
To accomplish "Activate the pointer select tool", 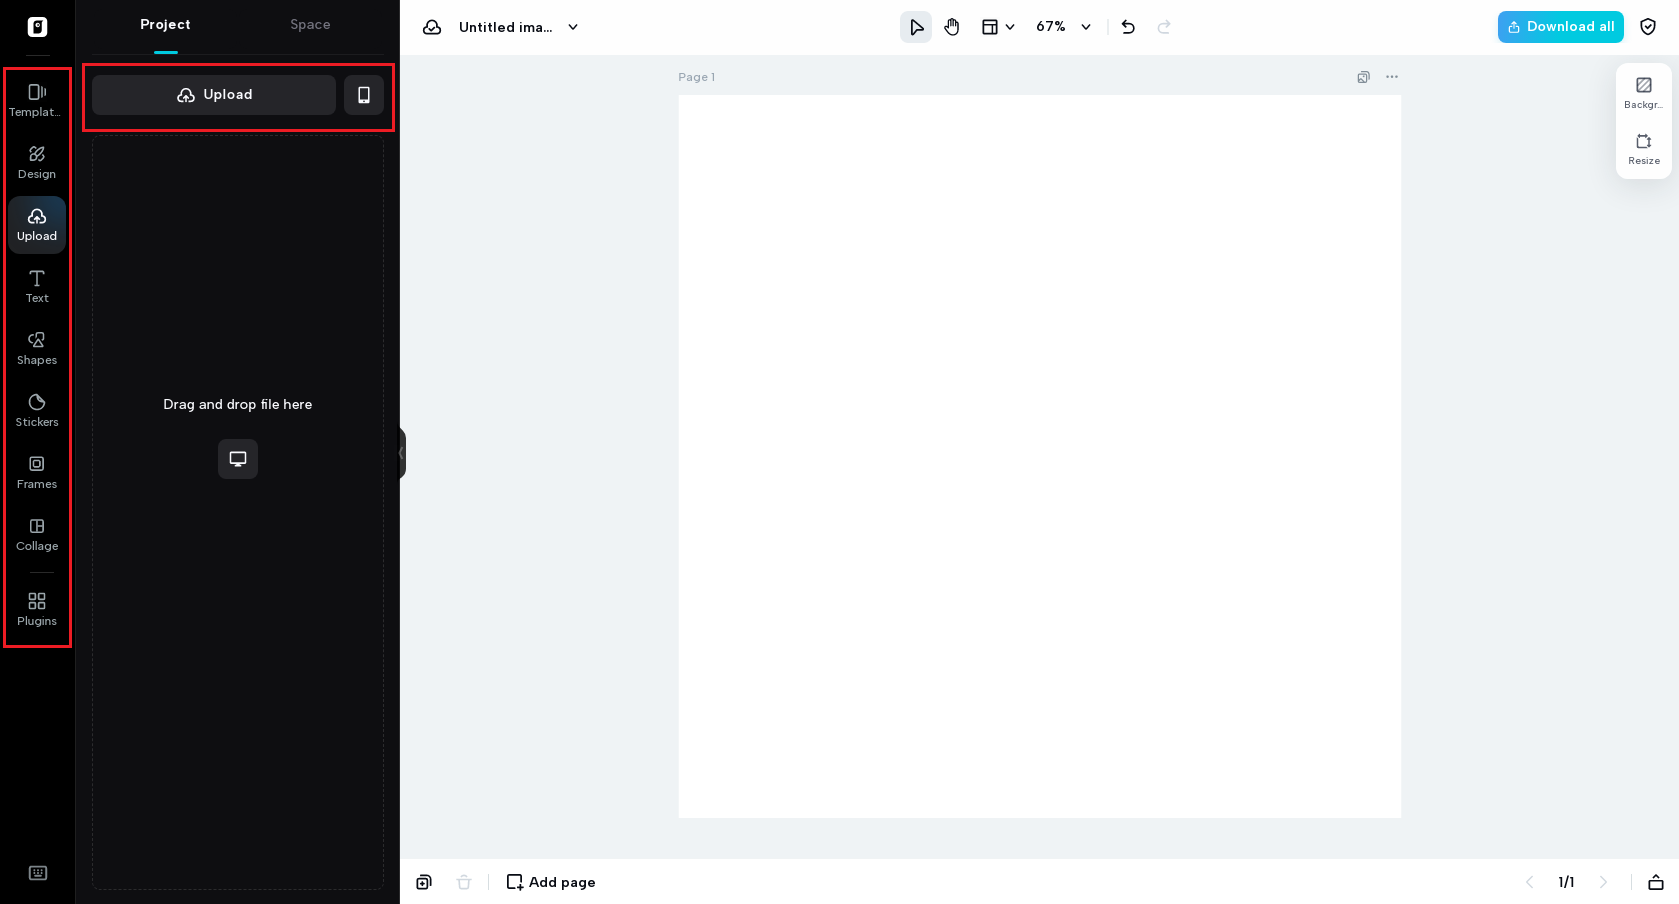I will click(x=915, y=27).
